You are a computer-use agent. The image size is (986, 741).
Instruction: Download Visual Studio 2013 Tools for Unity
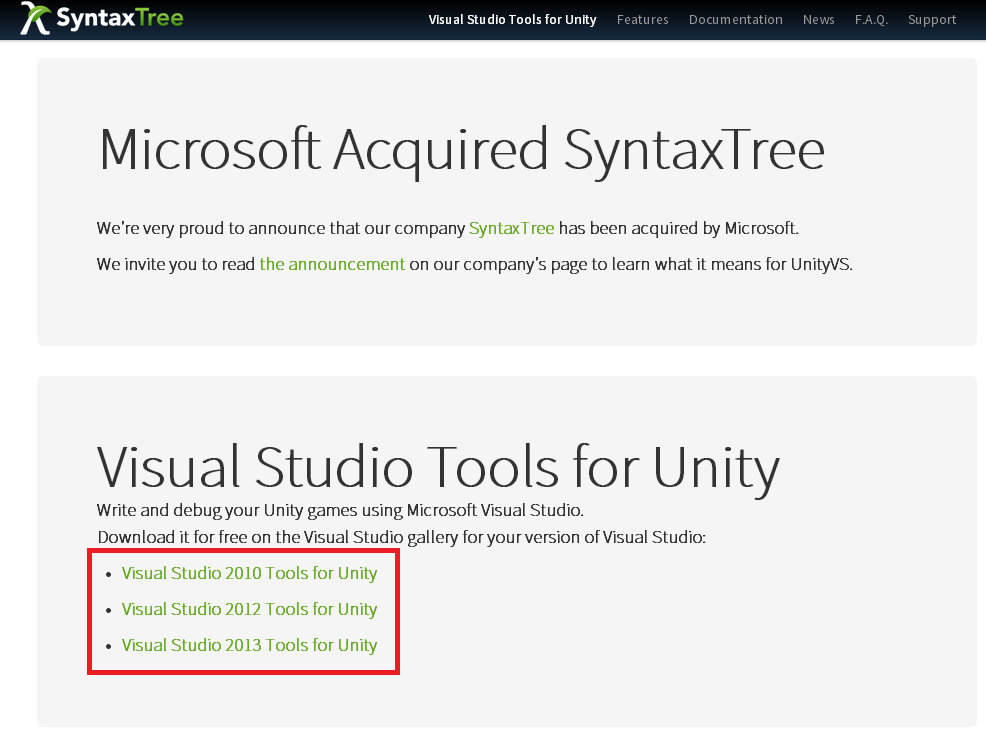tap(249, 645)
